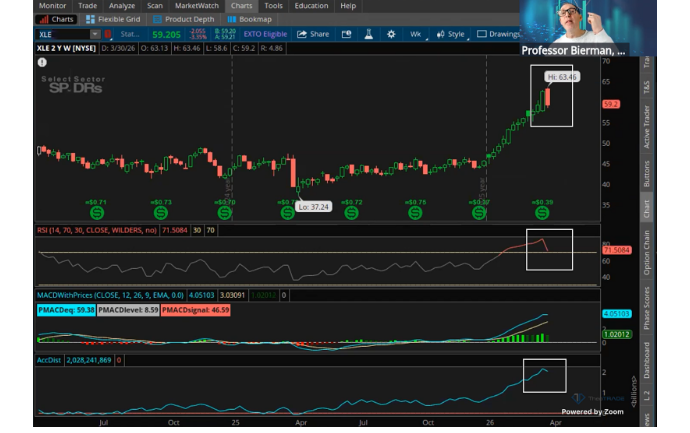
Task: Click the H: 63.46 high value
Action: (187, 48)
